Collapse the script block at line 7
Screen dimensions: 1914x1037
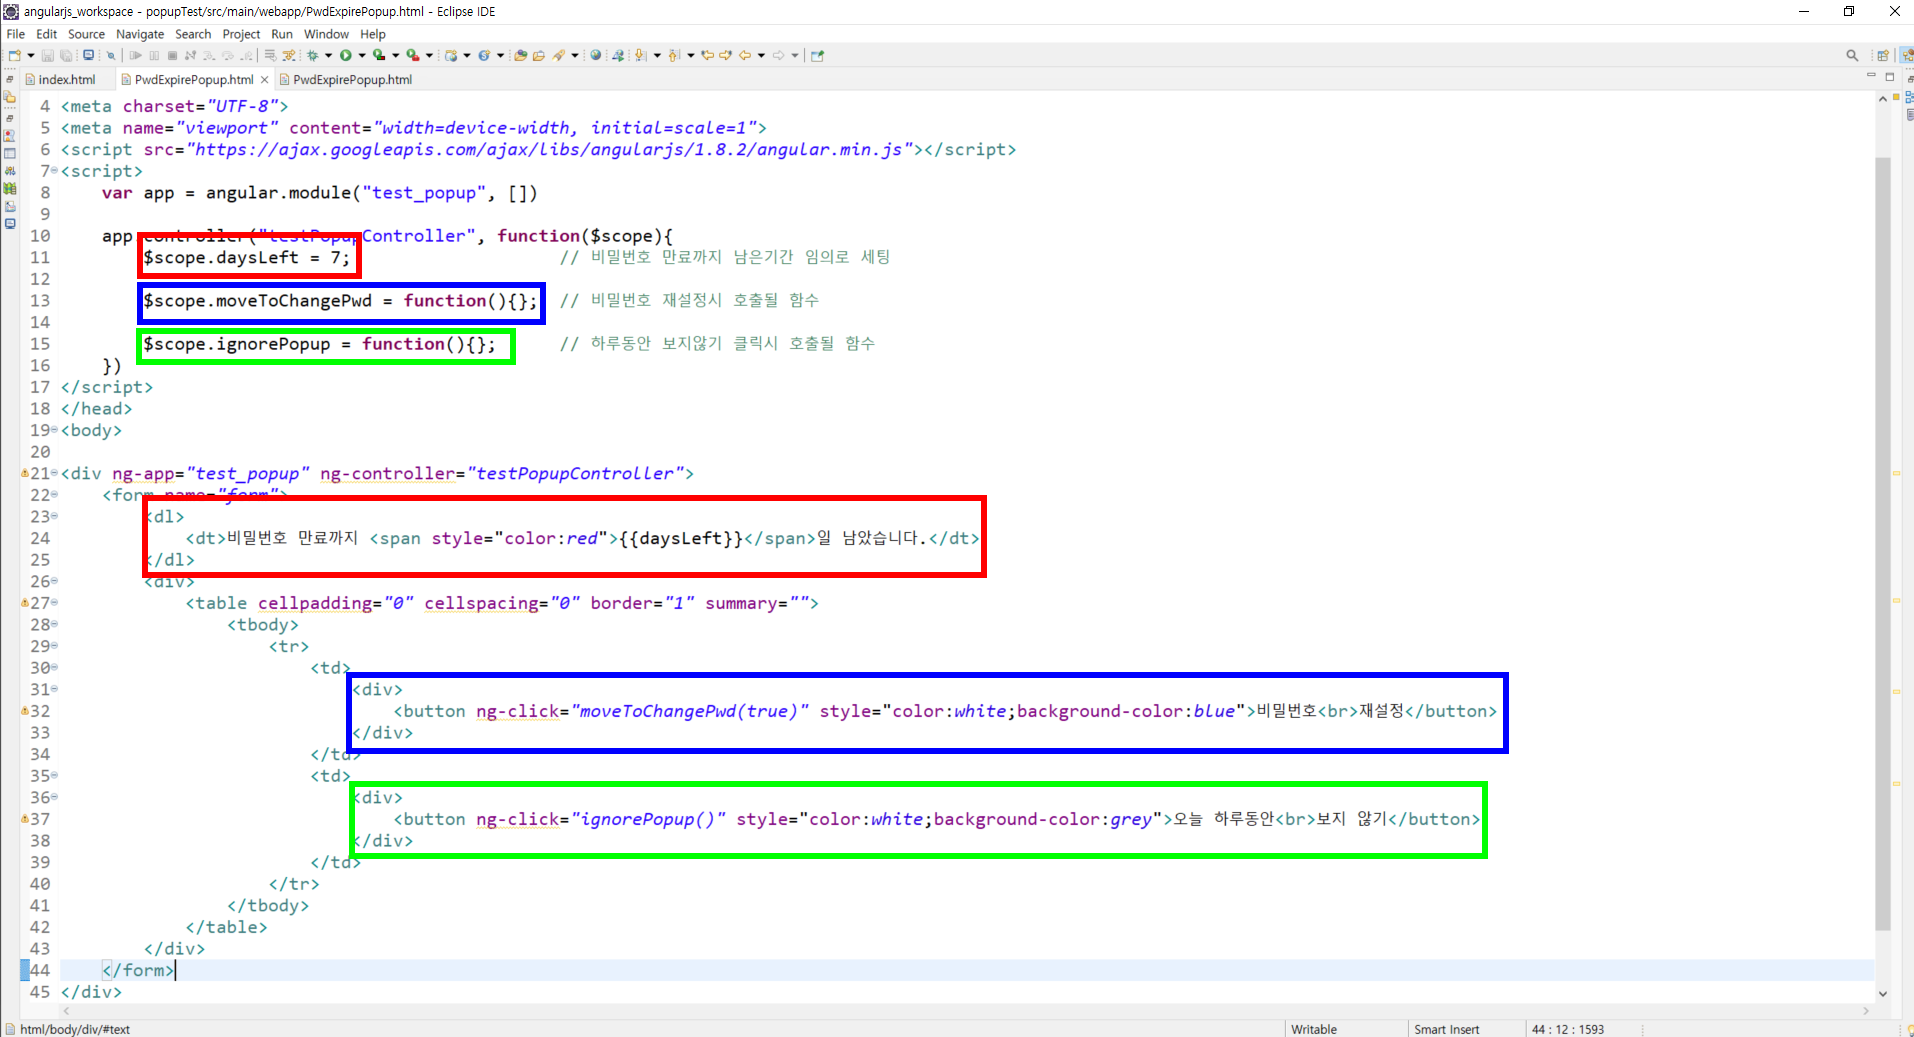tap(55, 171)
